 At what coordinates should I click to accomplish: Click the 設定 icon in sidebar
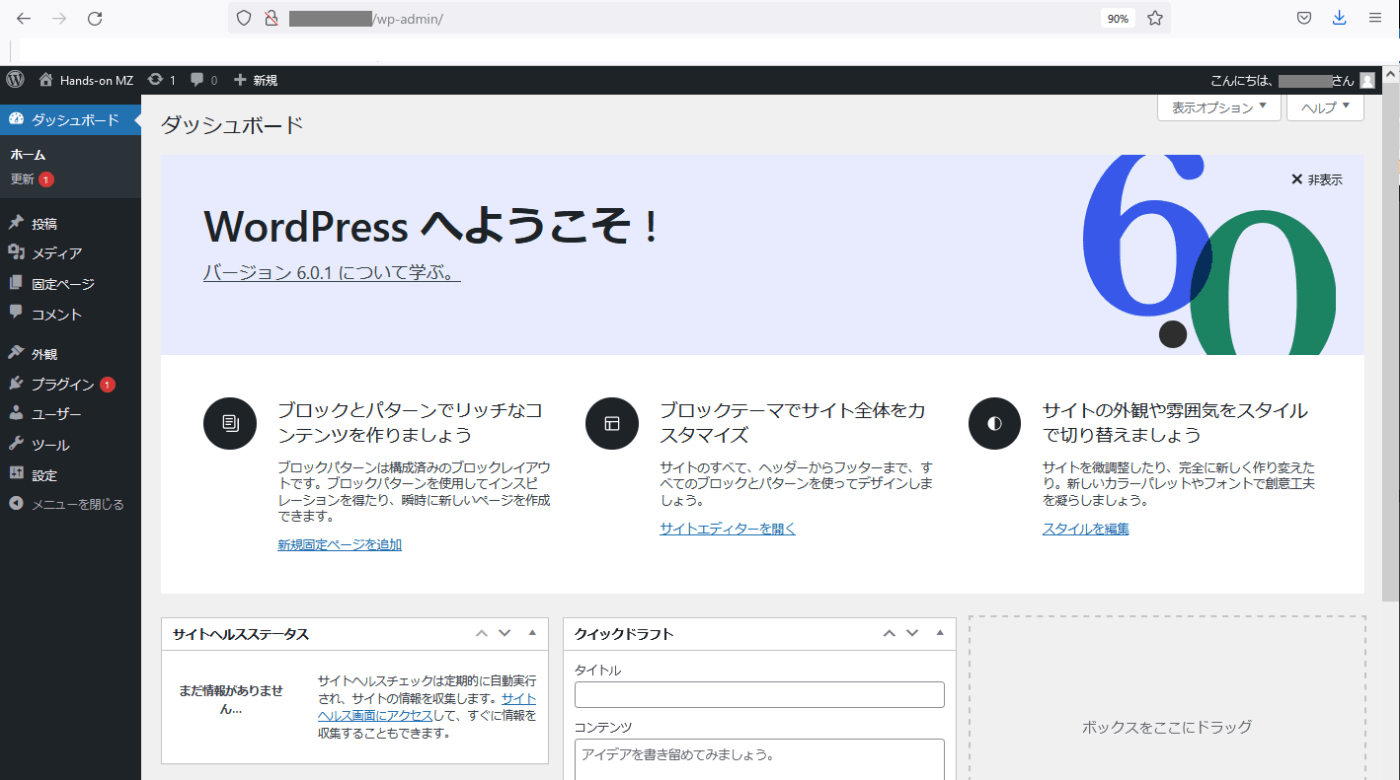tap(16, 474)
